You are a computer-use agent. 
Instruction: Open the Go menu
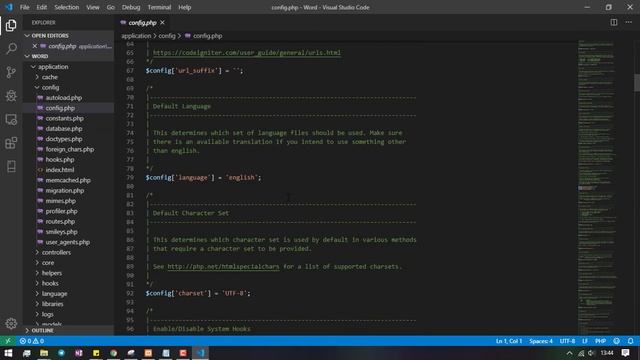[x=111, y=7]
